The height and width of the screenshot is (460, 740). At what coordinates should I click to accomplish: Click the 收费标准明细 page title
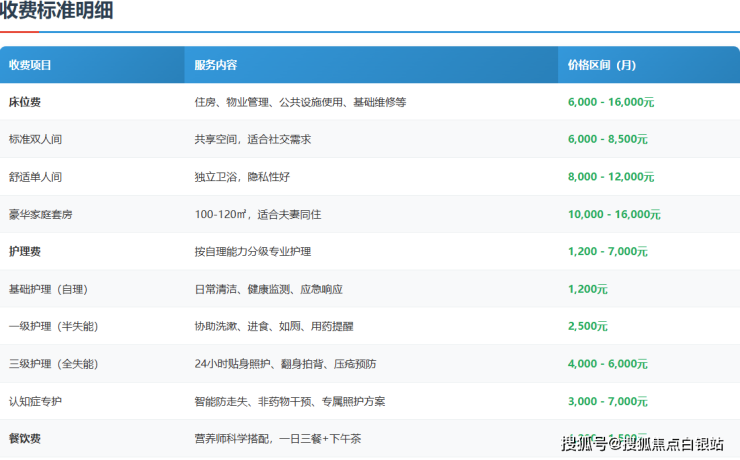tap(56, 12)
